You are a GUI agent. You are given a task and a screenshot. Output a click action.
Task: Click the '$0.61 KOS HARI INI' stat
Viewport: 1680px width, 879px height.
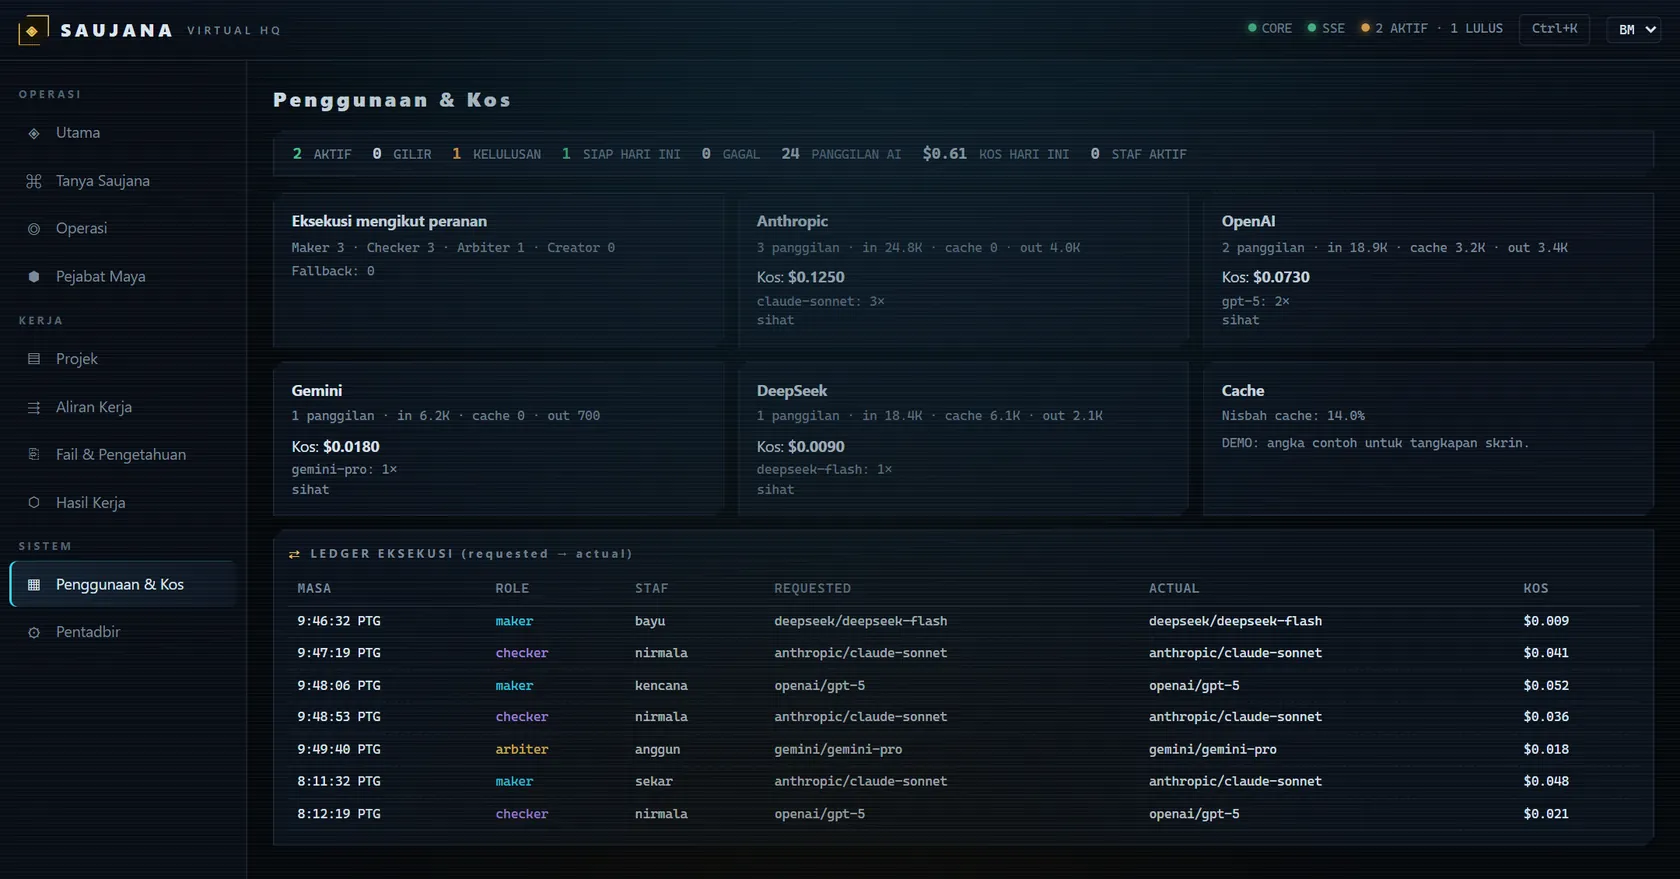click(996, 154)
